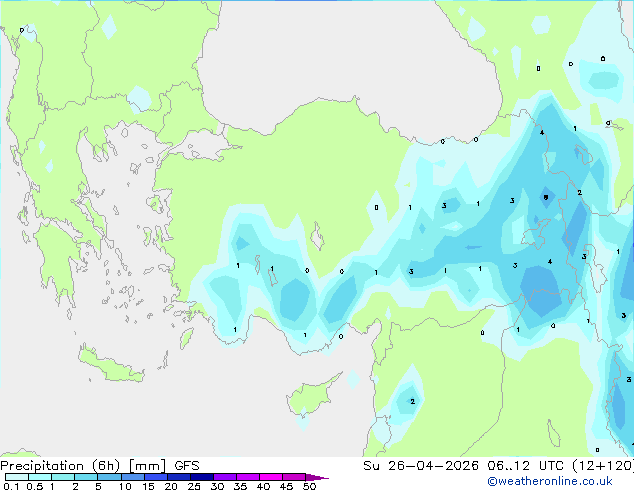Click the legend tick label "0.1"
Screen dimensions: 634x490
pyautogui.click(x=11, y=486)
